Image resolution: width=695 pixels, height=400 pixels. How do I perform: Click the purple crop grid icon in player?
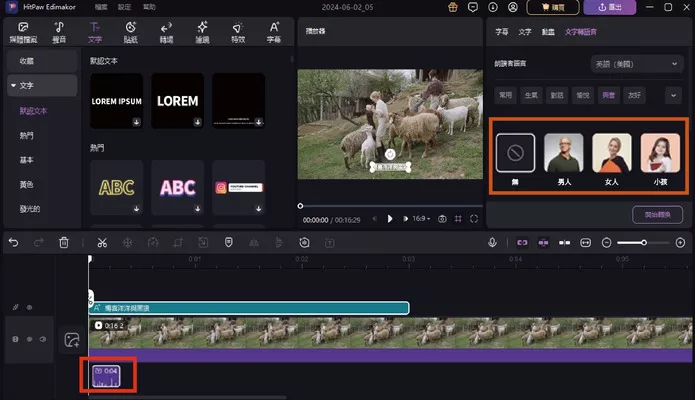coord(458,219)
